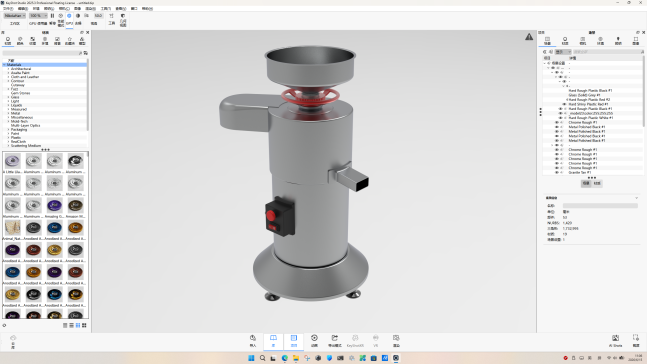Screen dimensions: 647x364
Task: Undock the library panel
Action: click(82, 32)
